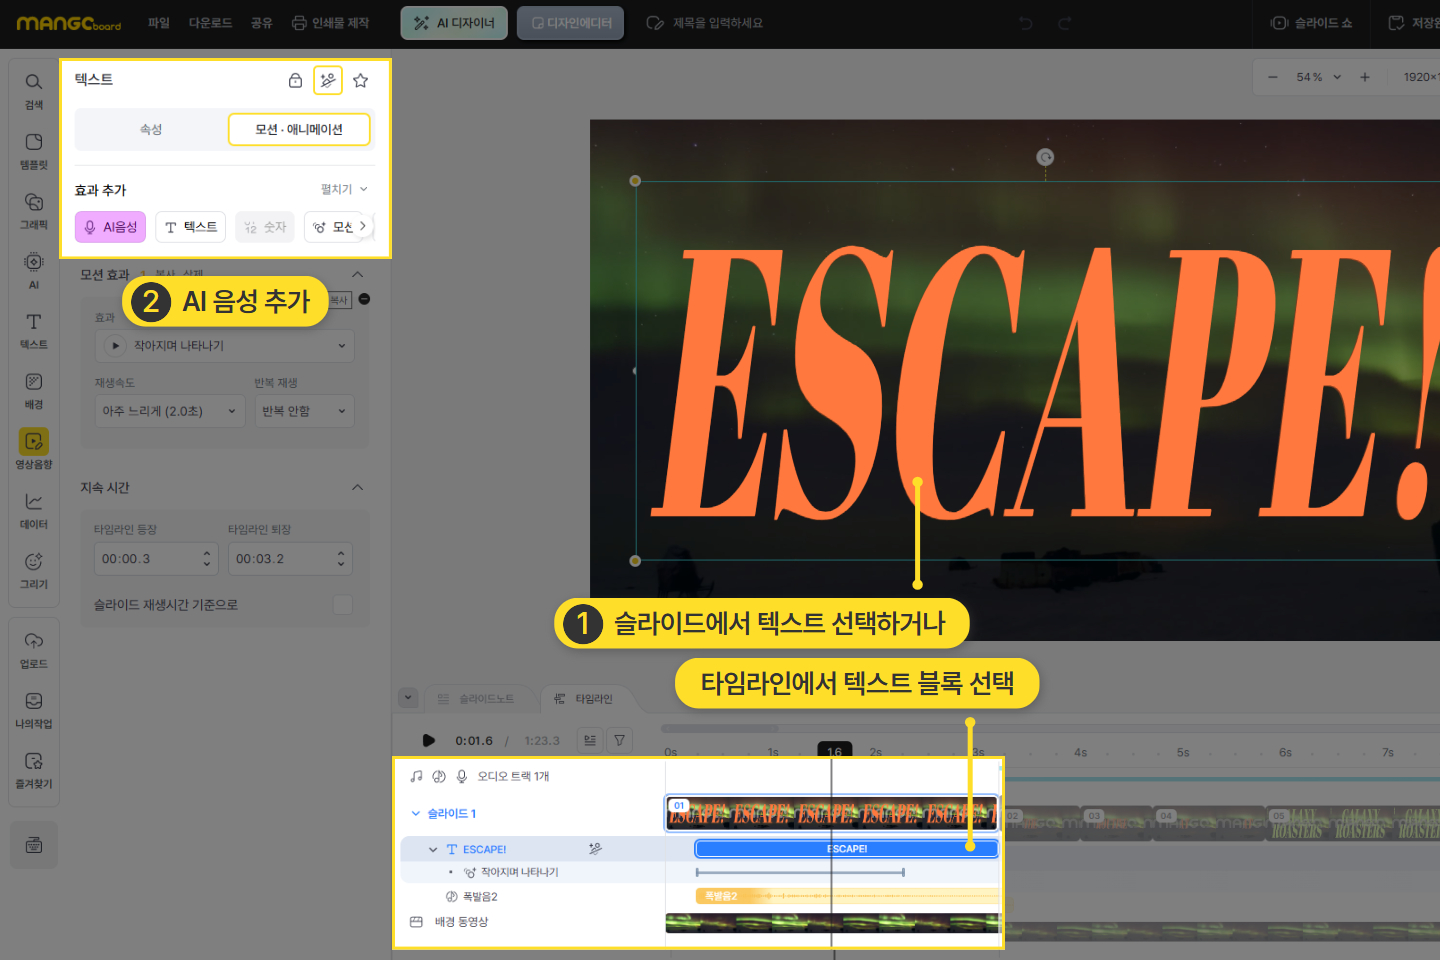Open the 파일 menu

pyautogui.click(x=159, y=23)
